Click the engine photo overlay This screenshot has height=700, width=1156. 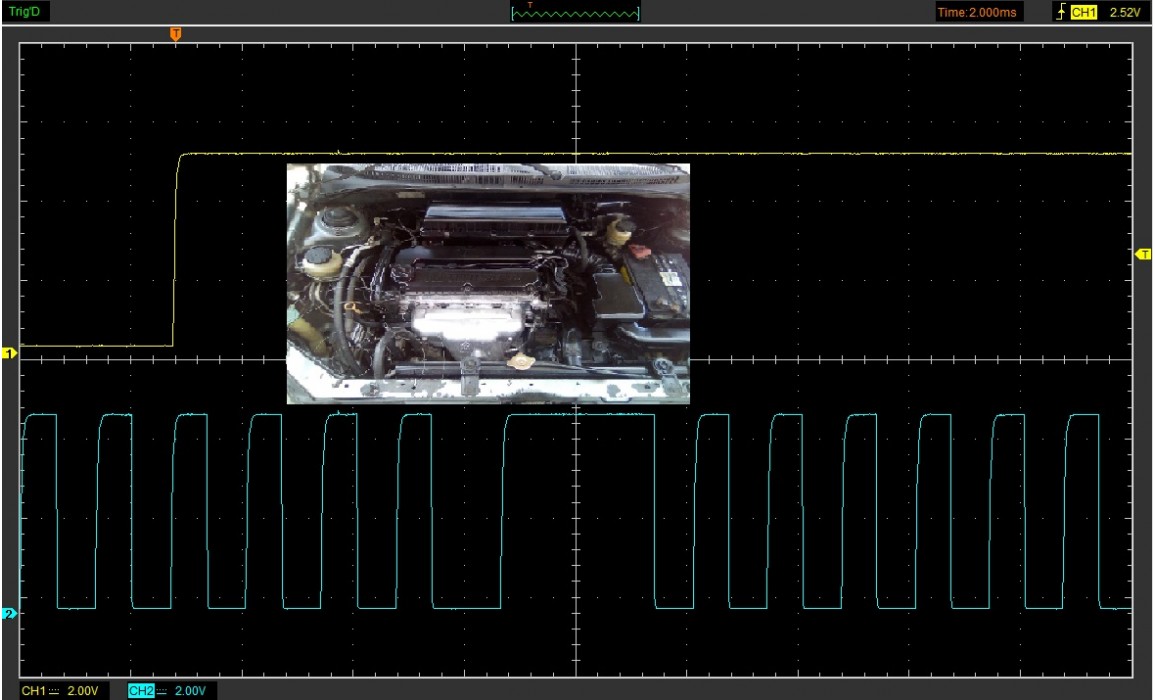(487, 283)
